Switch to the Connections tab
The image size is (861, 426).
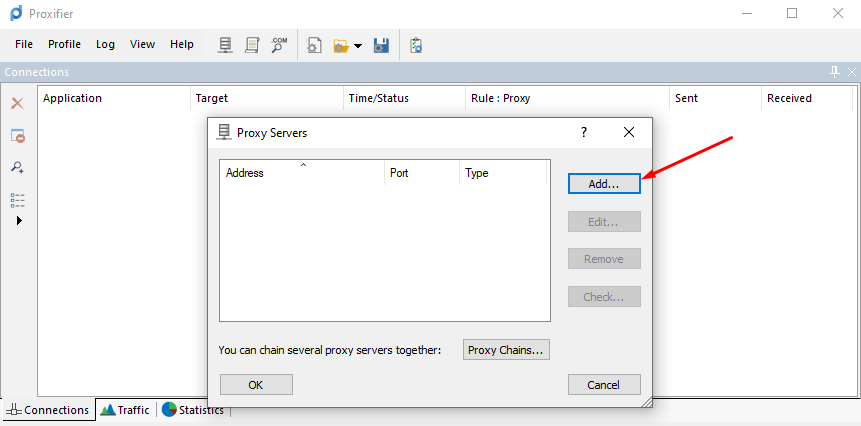point(49,410)
